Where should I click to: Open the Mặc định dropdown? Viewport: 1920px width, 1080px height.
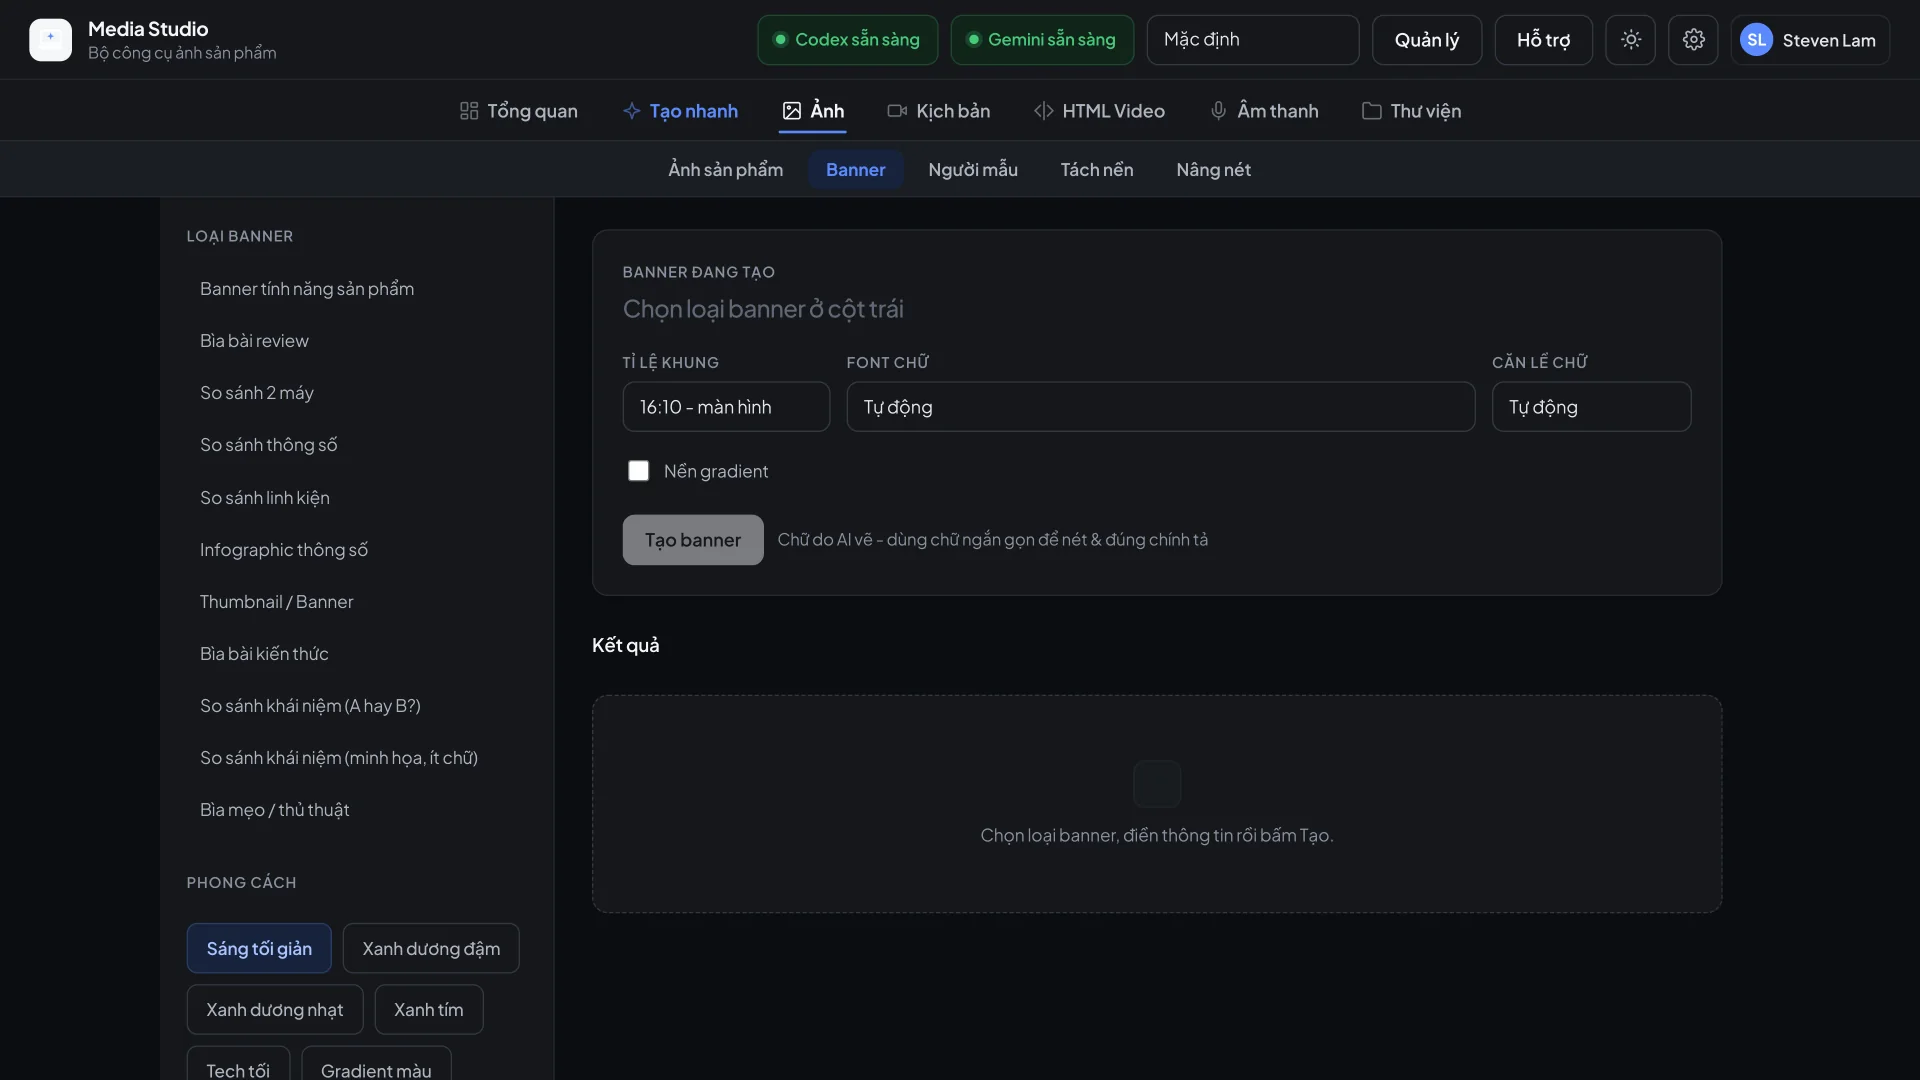[x=1252, y=40]
